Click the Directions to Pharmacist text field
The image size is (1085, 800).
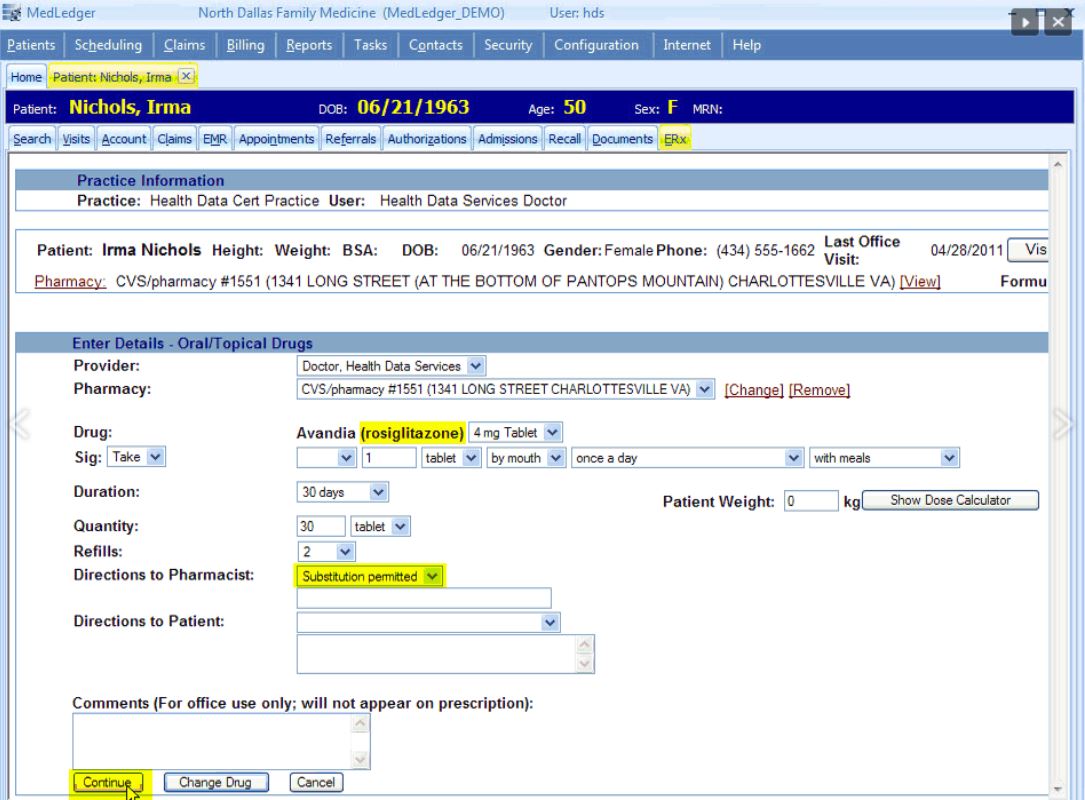coord(424,598)
